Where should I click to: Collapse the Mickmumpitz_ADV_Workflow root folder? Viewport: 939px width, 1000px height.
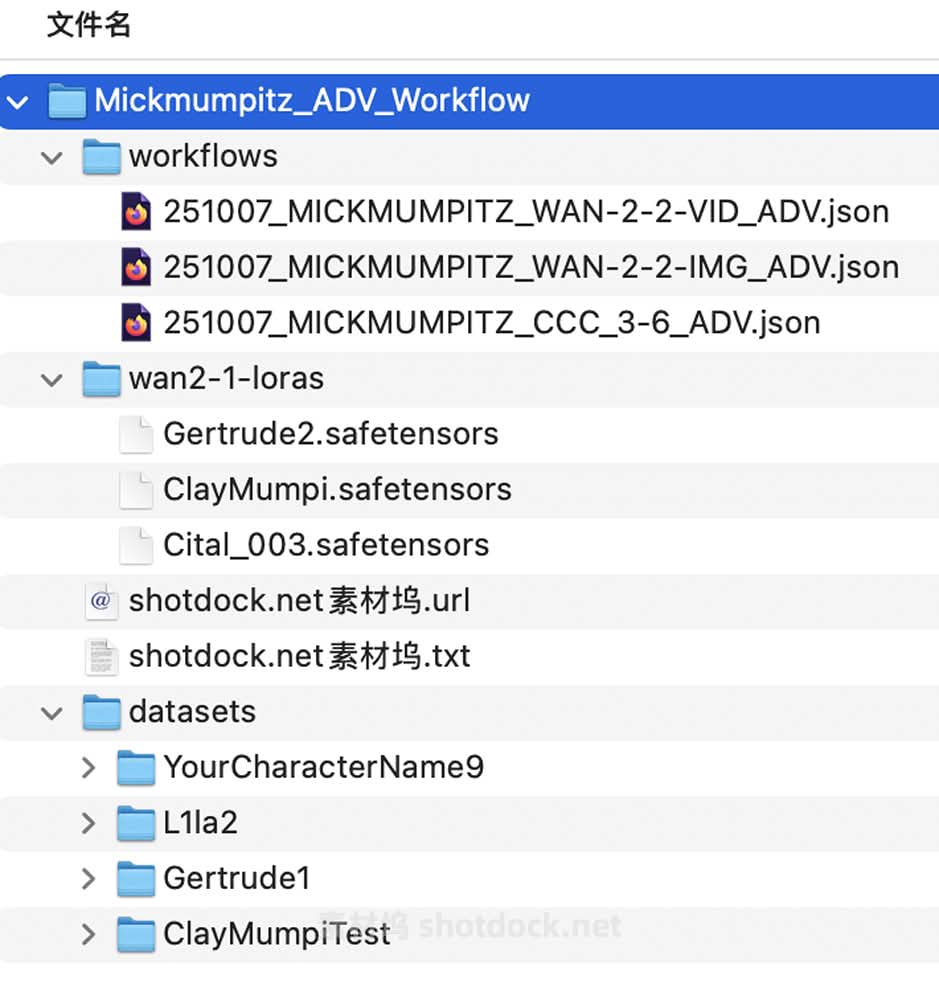(17, 101)
